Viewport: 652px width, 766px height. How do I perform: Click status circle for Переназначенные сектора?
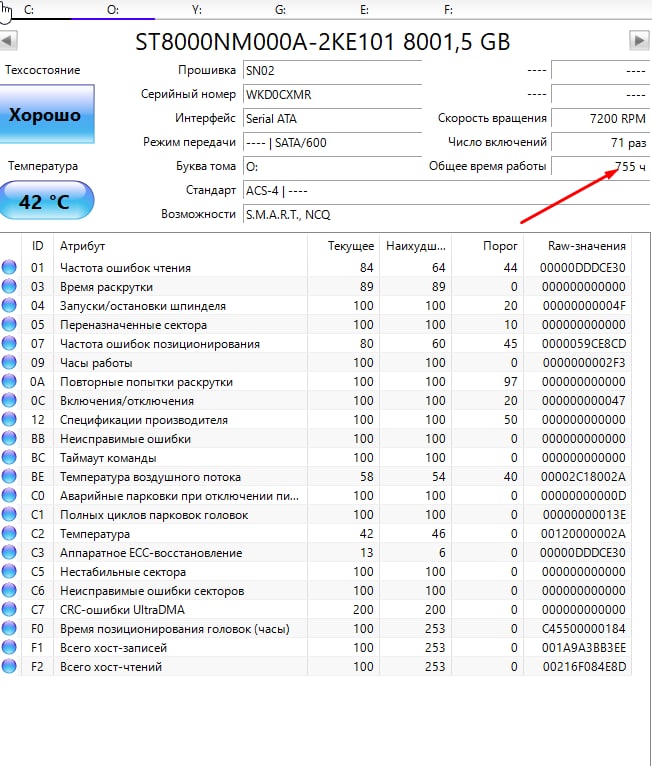coord(9,324)
